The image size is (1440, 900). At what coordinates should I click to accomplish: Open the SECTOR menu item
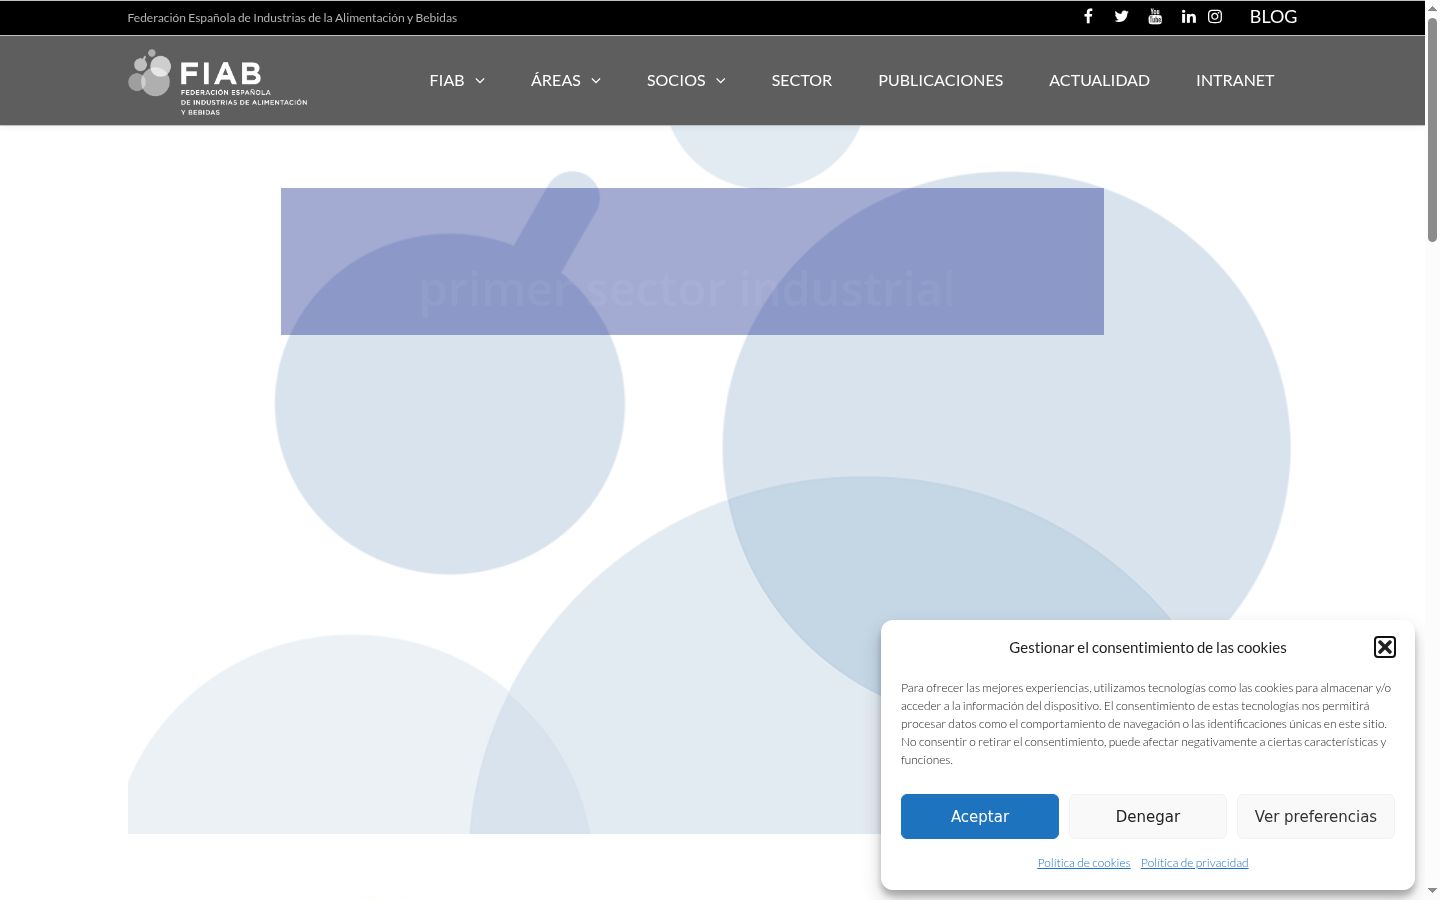click(802, 80)
